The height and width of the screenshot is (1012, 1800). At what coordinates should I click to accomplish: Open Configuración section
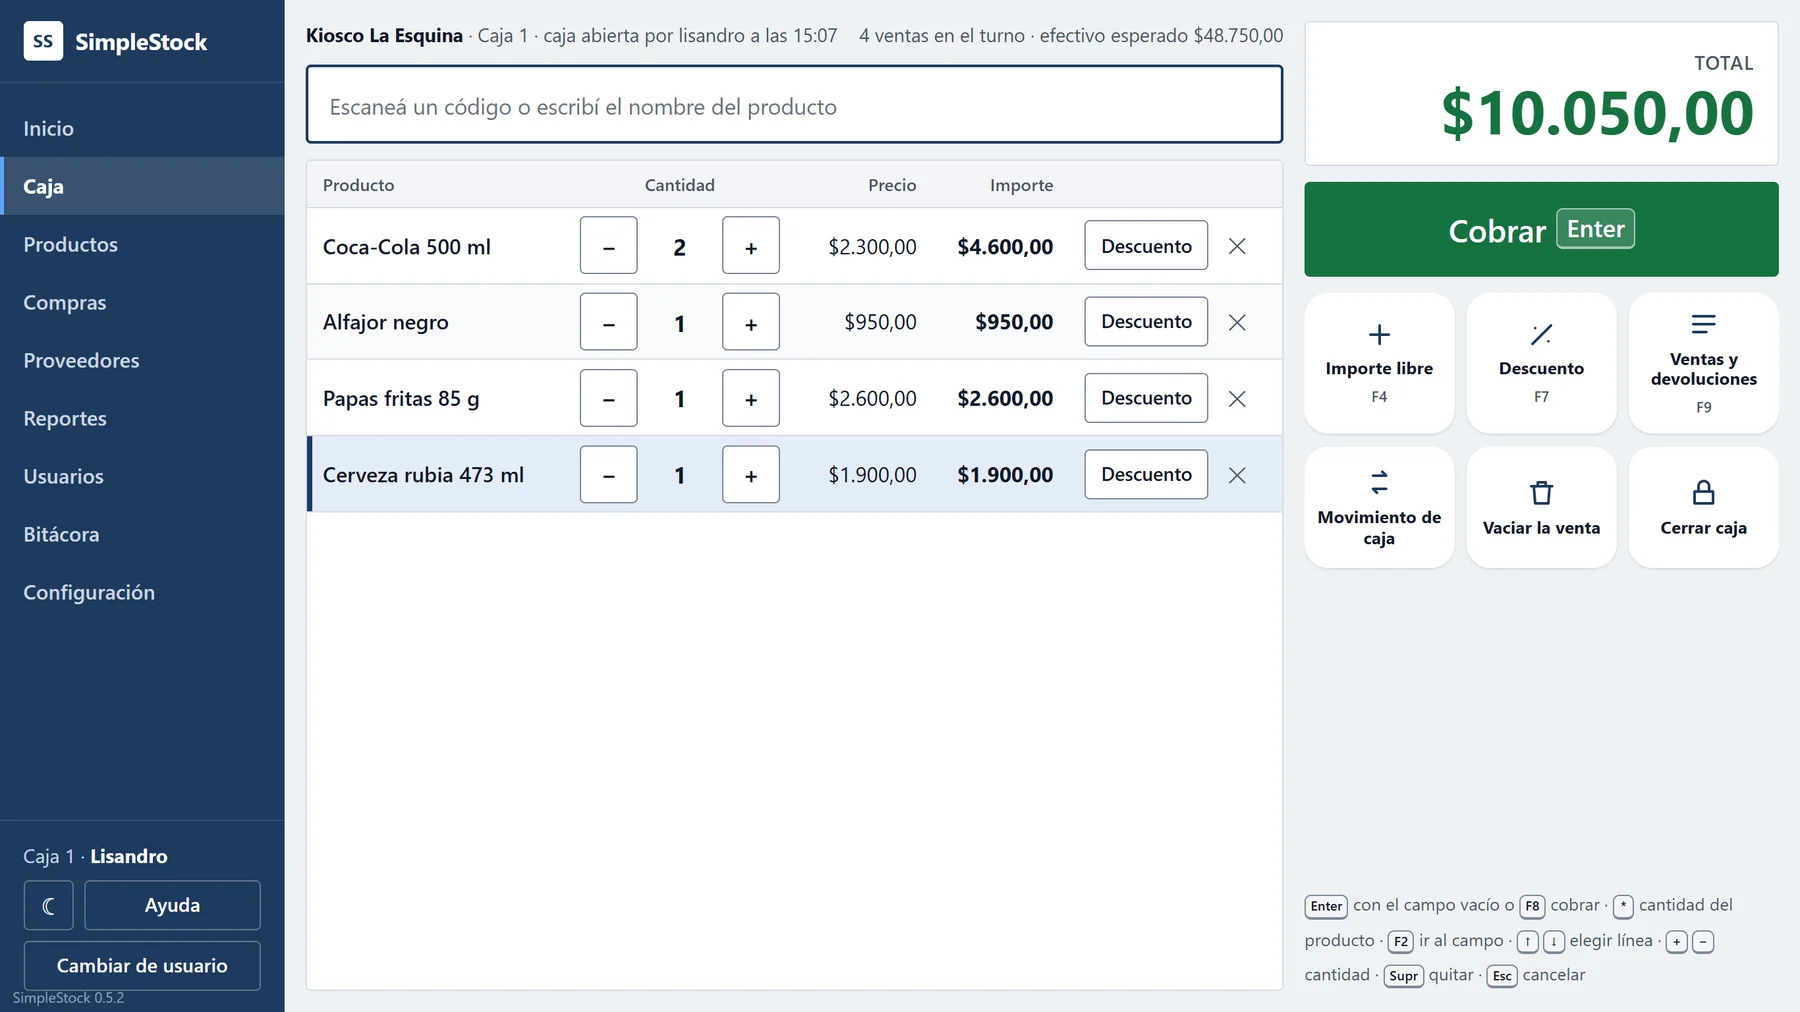[x=142, y=593]
